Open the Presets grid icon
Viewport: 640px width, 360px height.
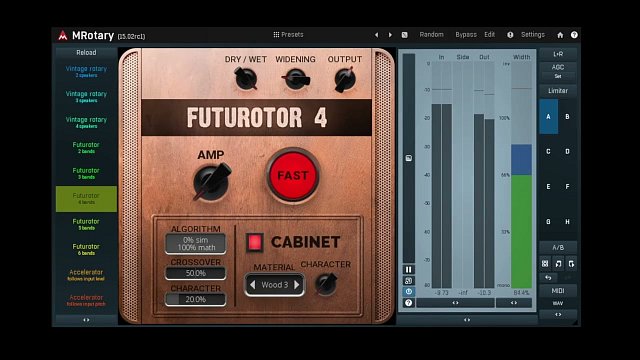[276, 35]
